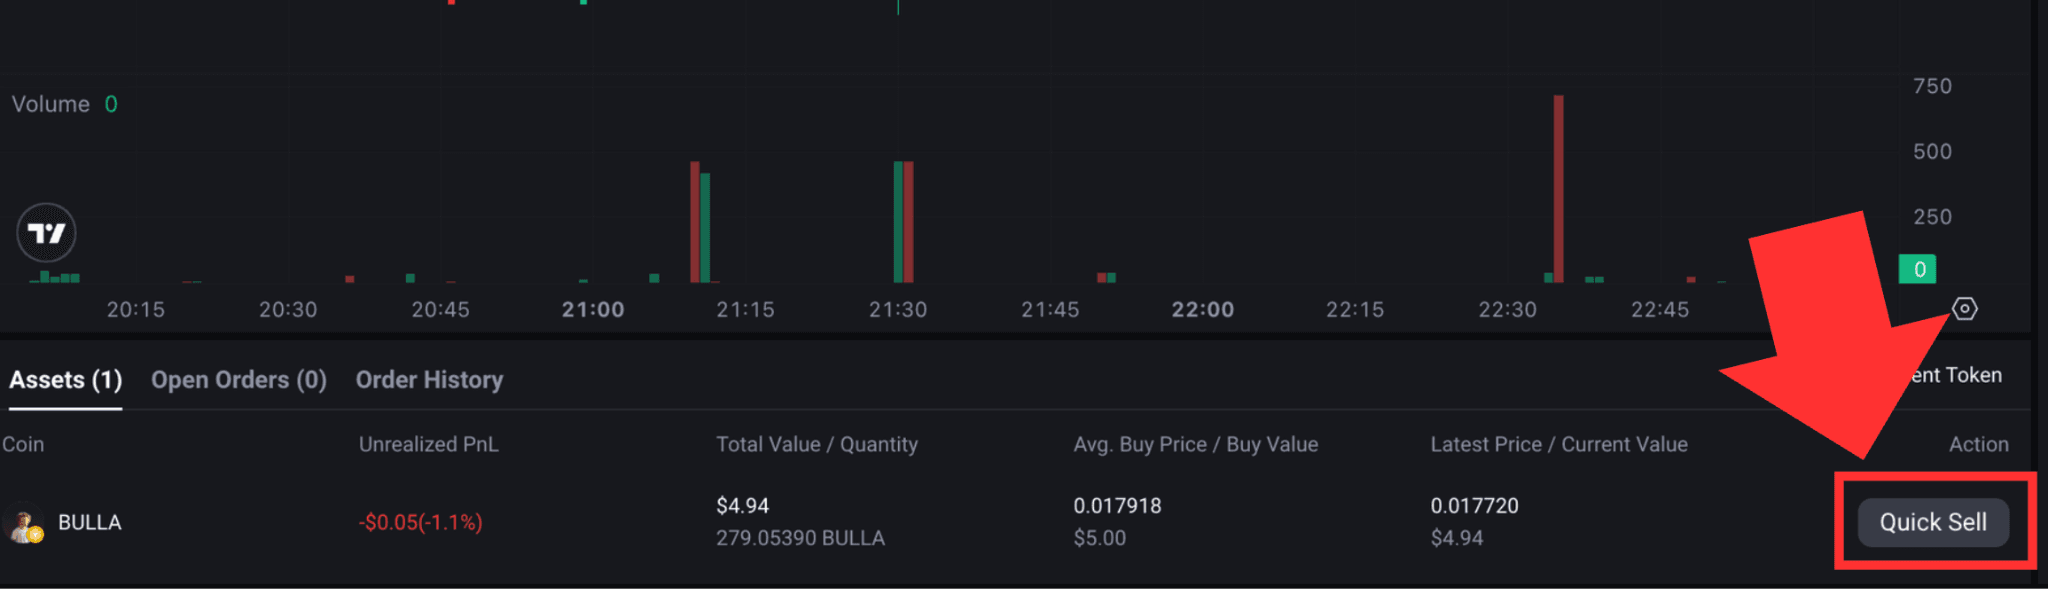
Task: Select the 21:00 time axis marker
Action: [x=593, y=310]
